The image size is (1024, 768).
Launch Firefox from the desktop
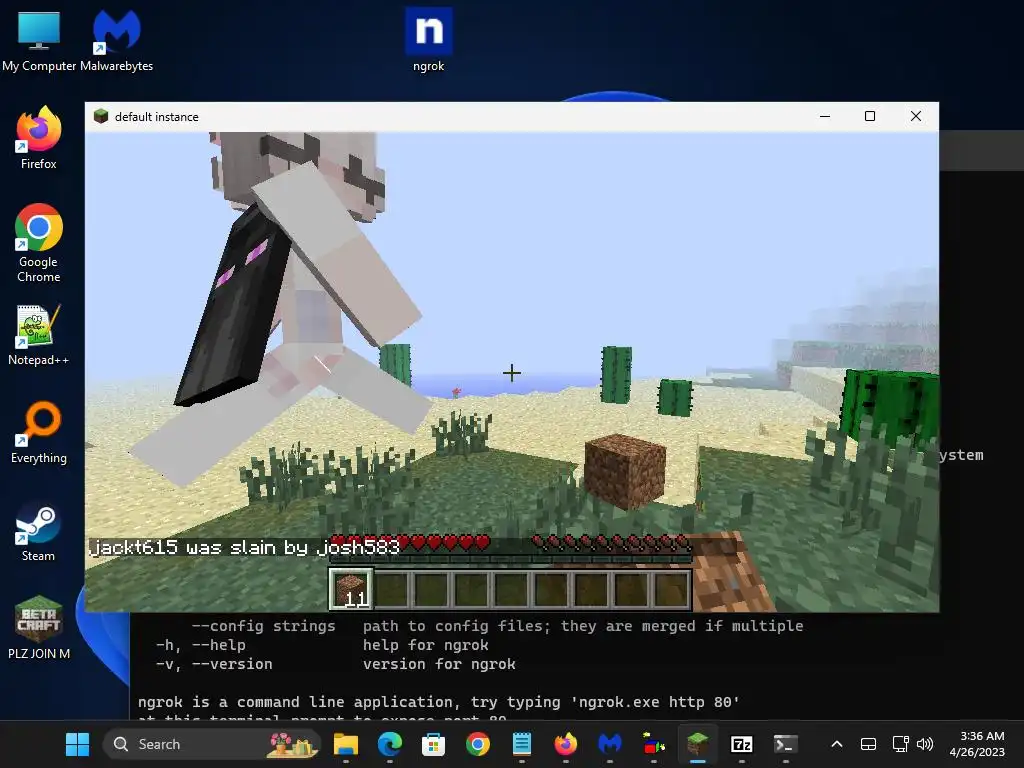click(x=39, y=138)
